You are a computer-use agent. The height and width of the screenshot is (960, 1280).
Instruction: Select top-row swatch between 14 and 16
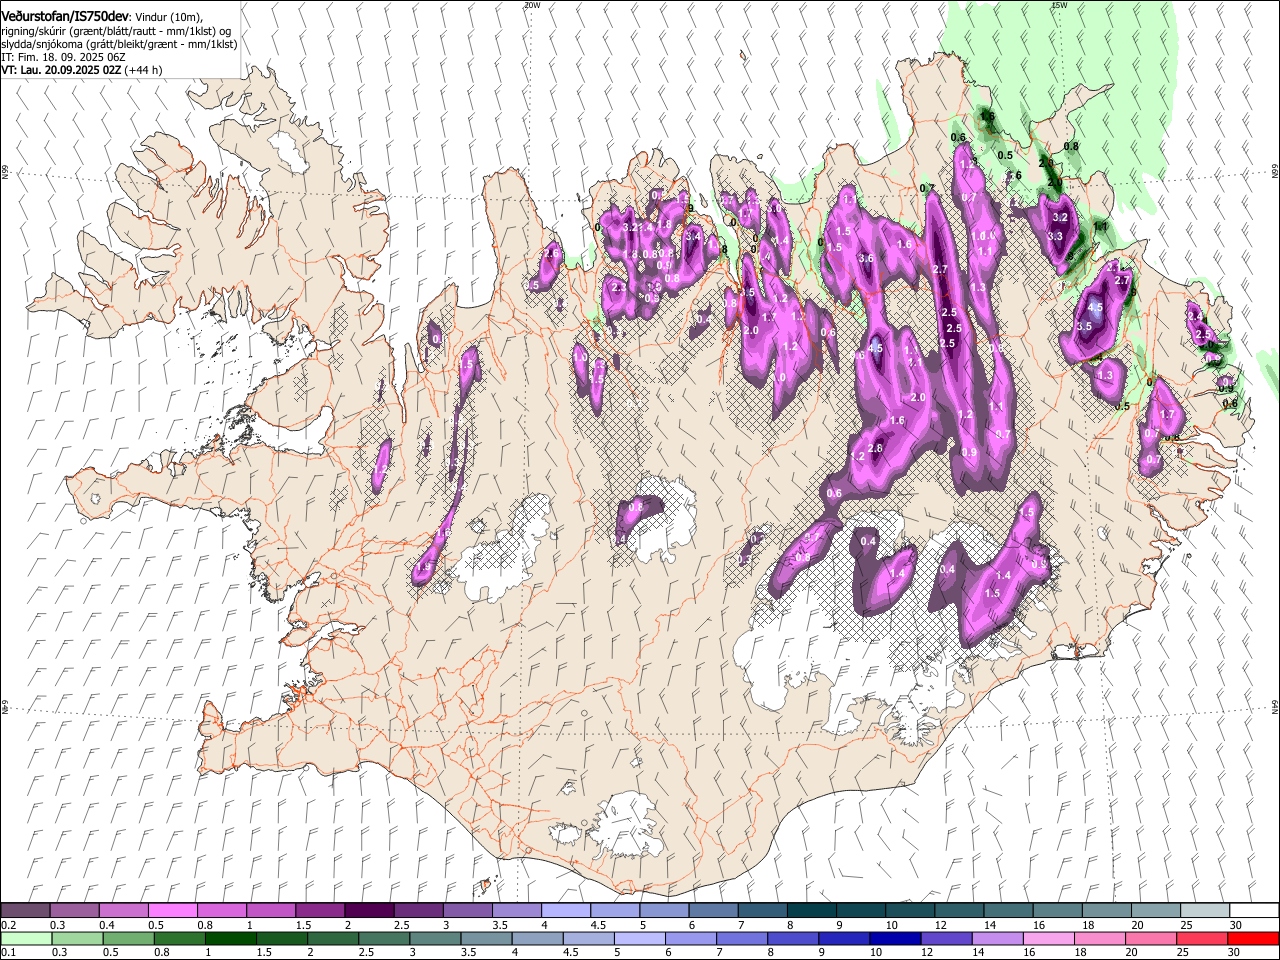(1008, 910)
